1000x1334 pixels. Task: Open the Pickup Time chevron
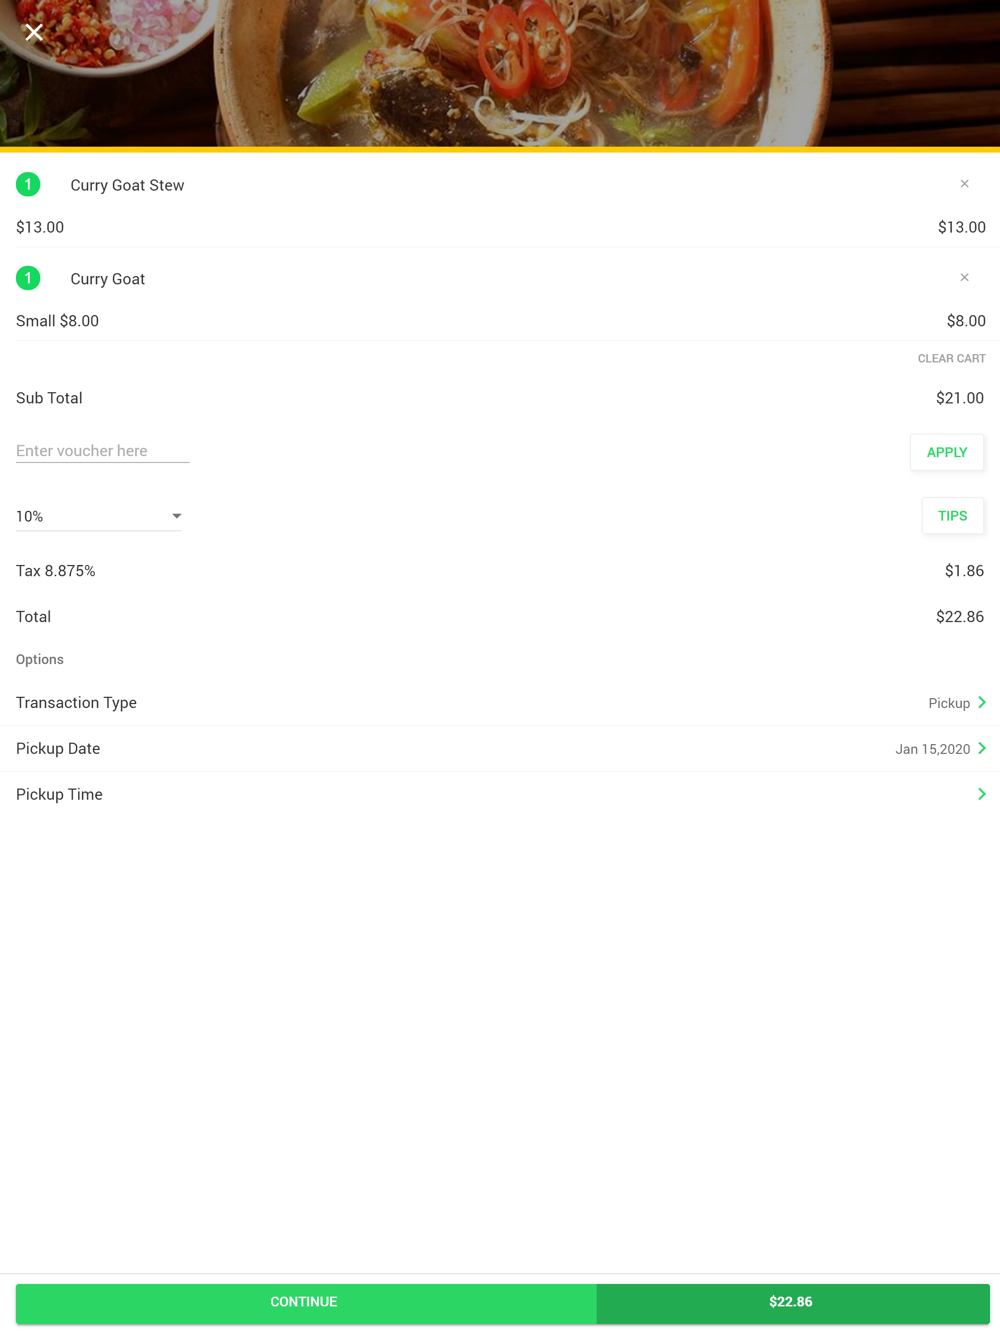(982, 794)
